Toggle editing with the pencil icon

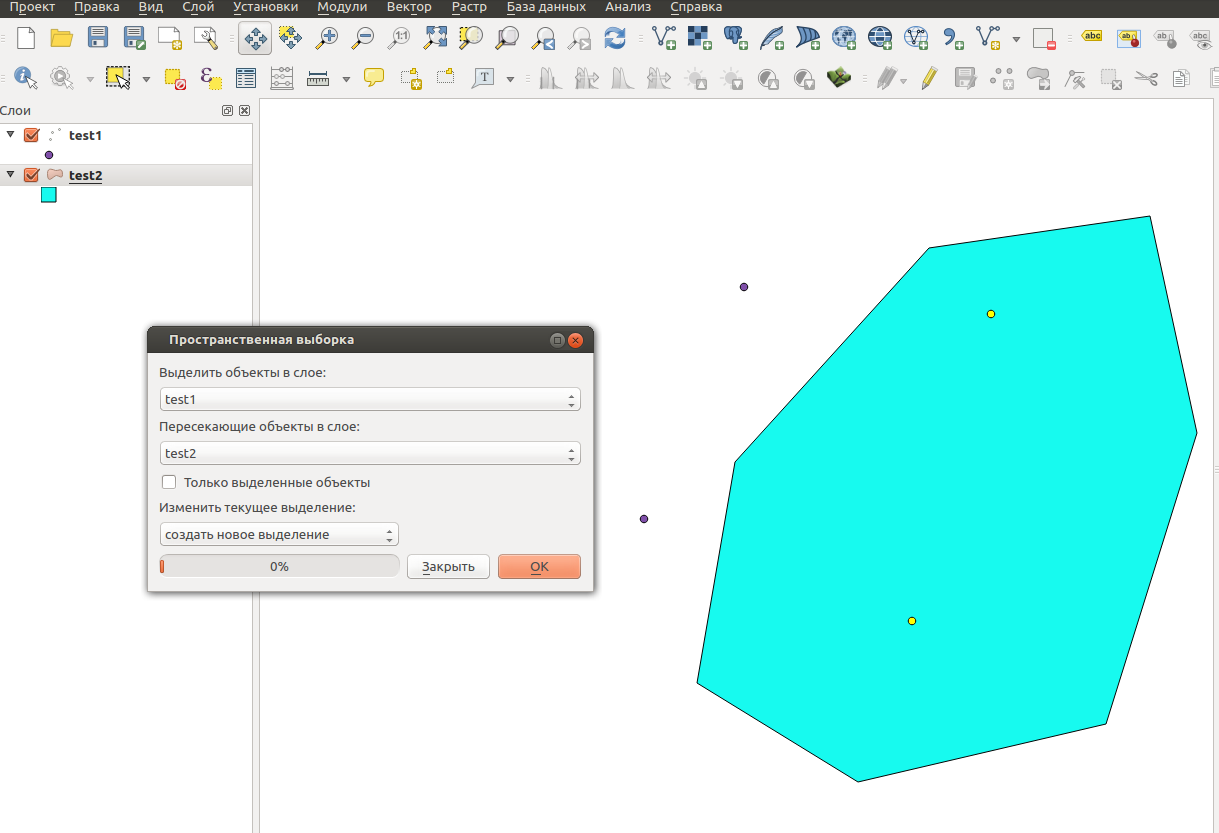pos(930,78)
